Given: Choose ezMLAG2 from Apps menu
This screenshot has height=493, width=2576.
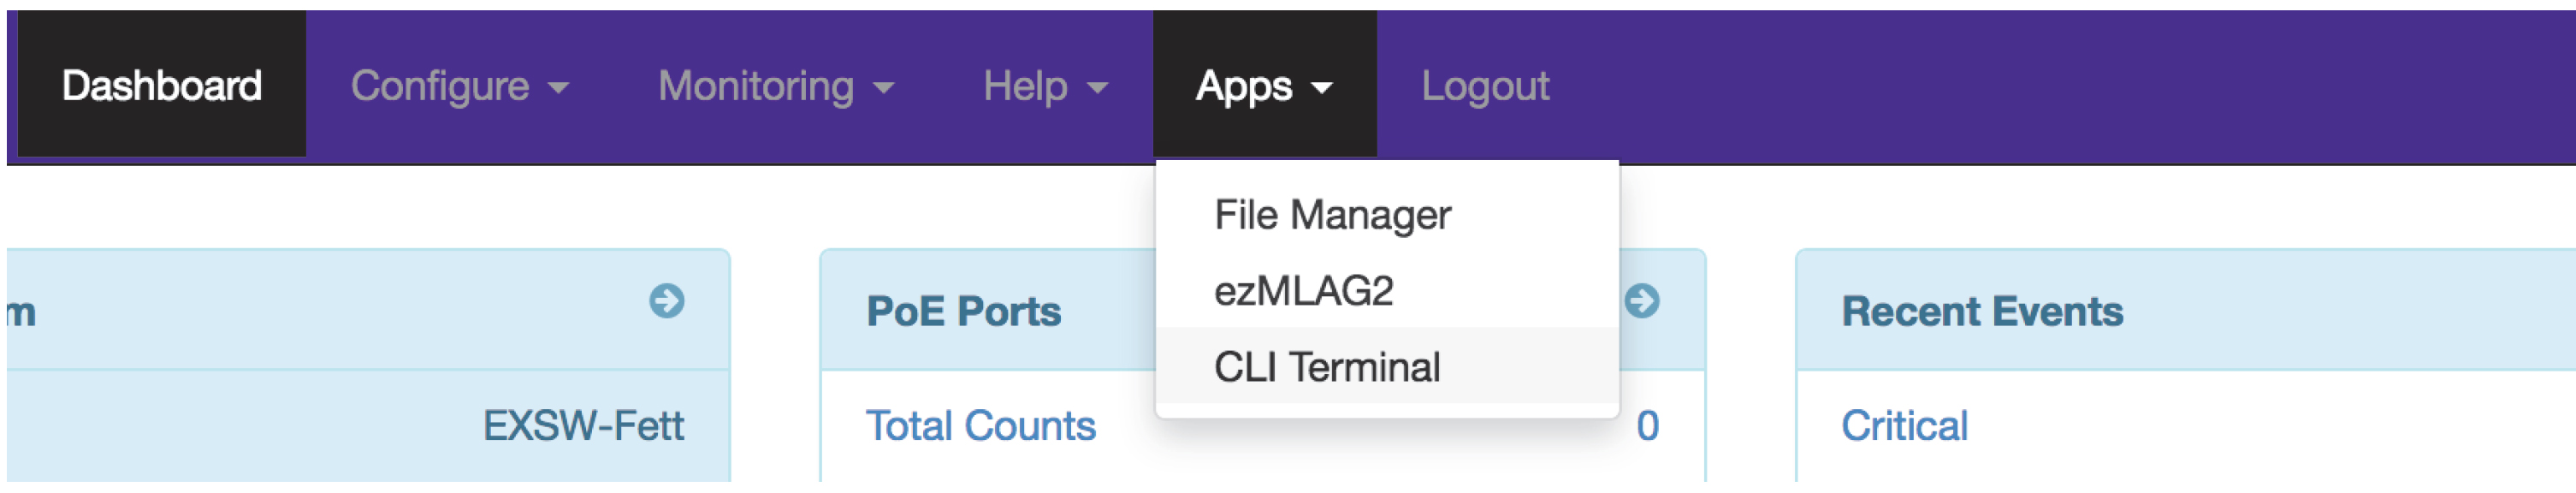Looking at the screenshot, I should tap(1387, 290).
